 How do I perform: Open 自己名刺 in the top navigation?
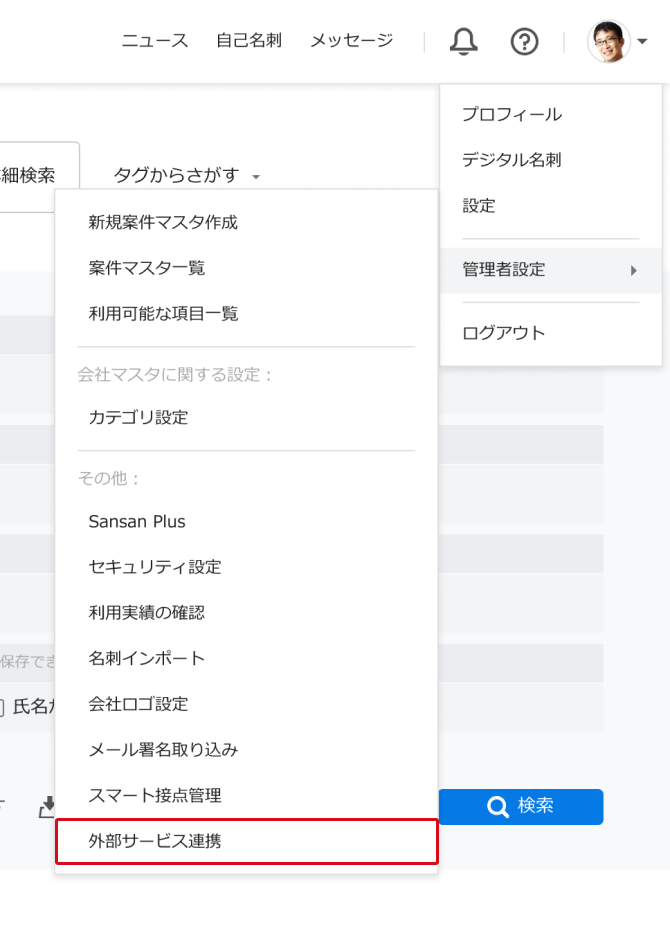(x=249, y=40)
